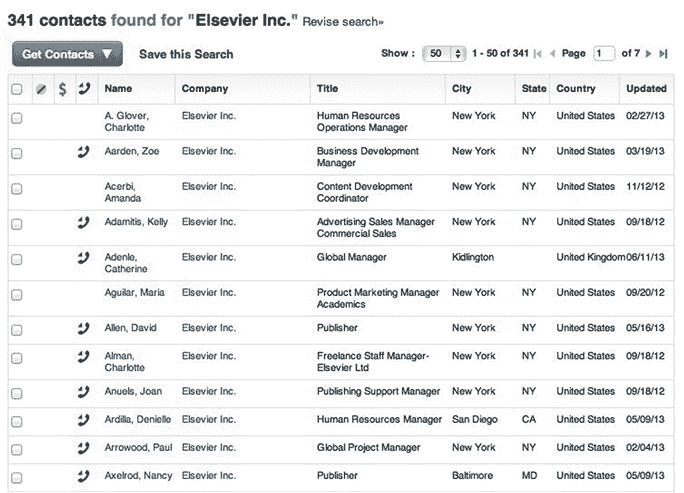
Task: Click Publishing Support Manager title cell
Action: coord(378,392)
